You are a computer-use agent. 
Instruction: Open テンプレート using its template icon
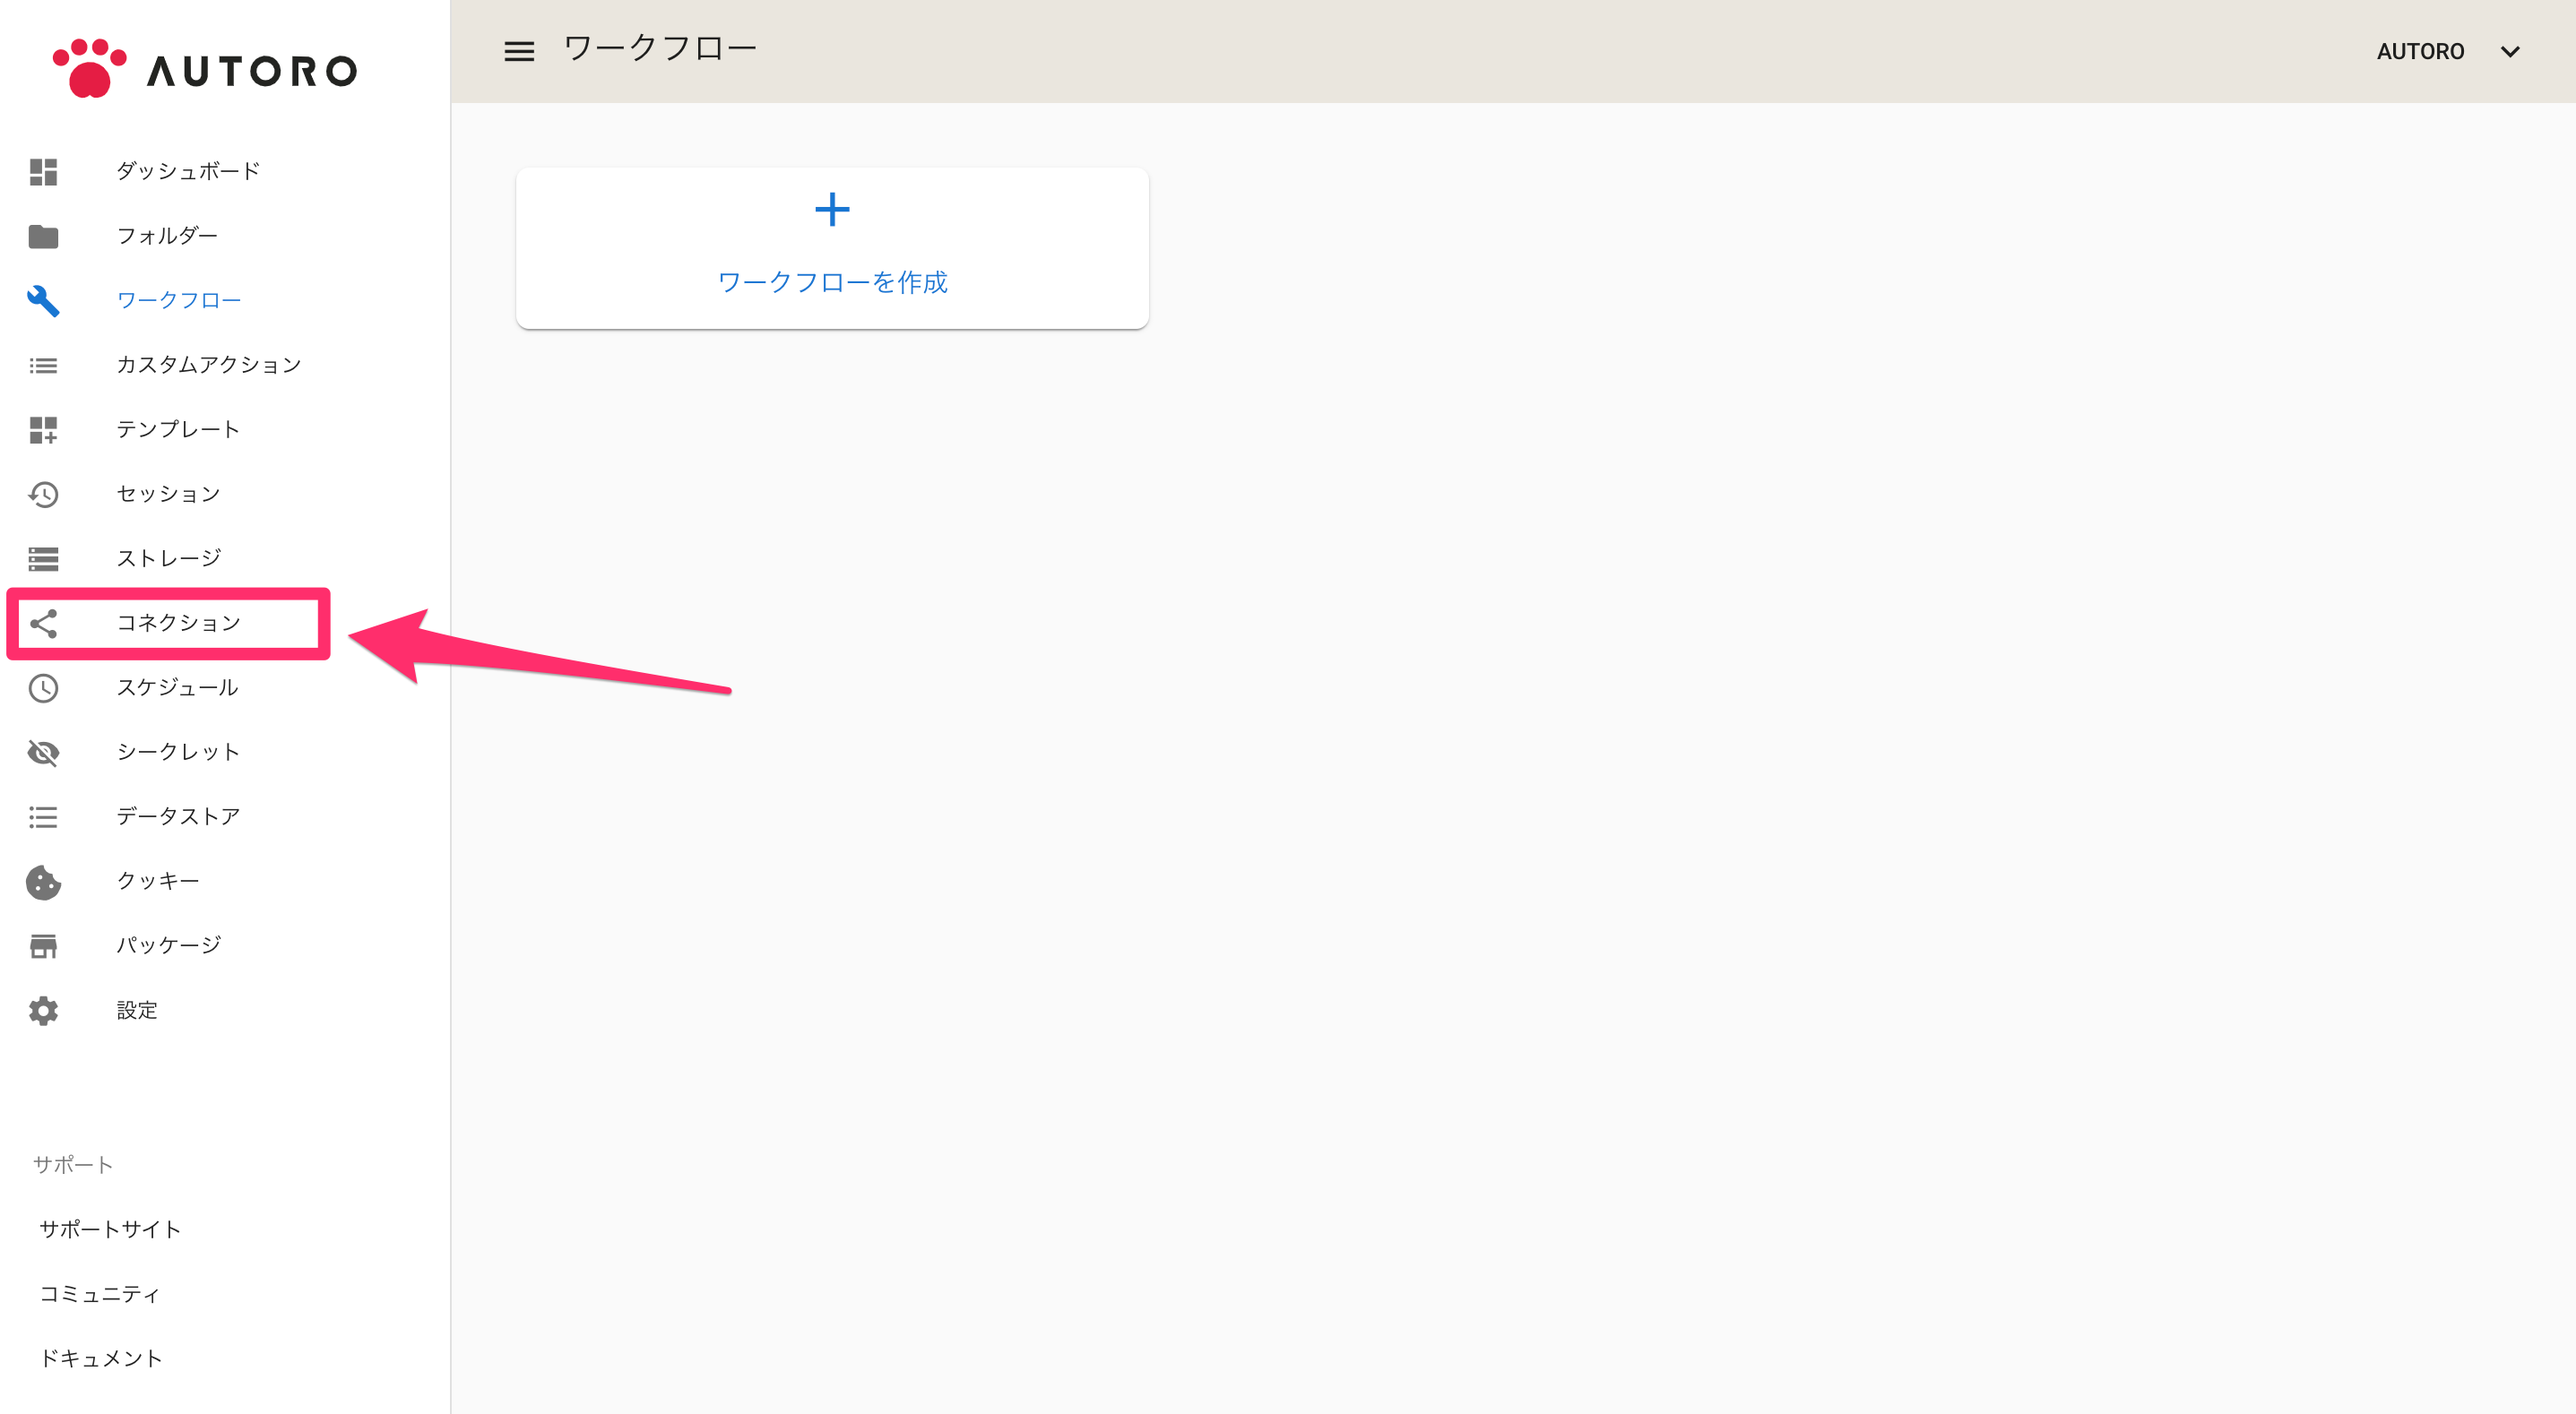(x=43, y=429)
